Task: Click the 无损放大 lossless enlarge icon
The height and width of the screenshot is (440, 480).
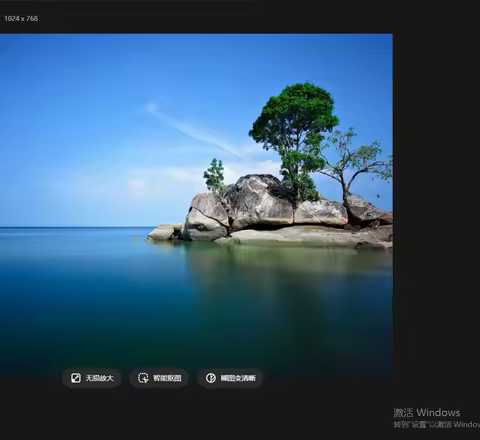Action: point(76,378)
